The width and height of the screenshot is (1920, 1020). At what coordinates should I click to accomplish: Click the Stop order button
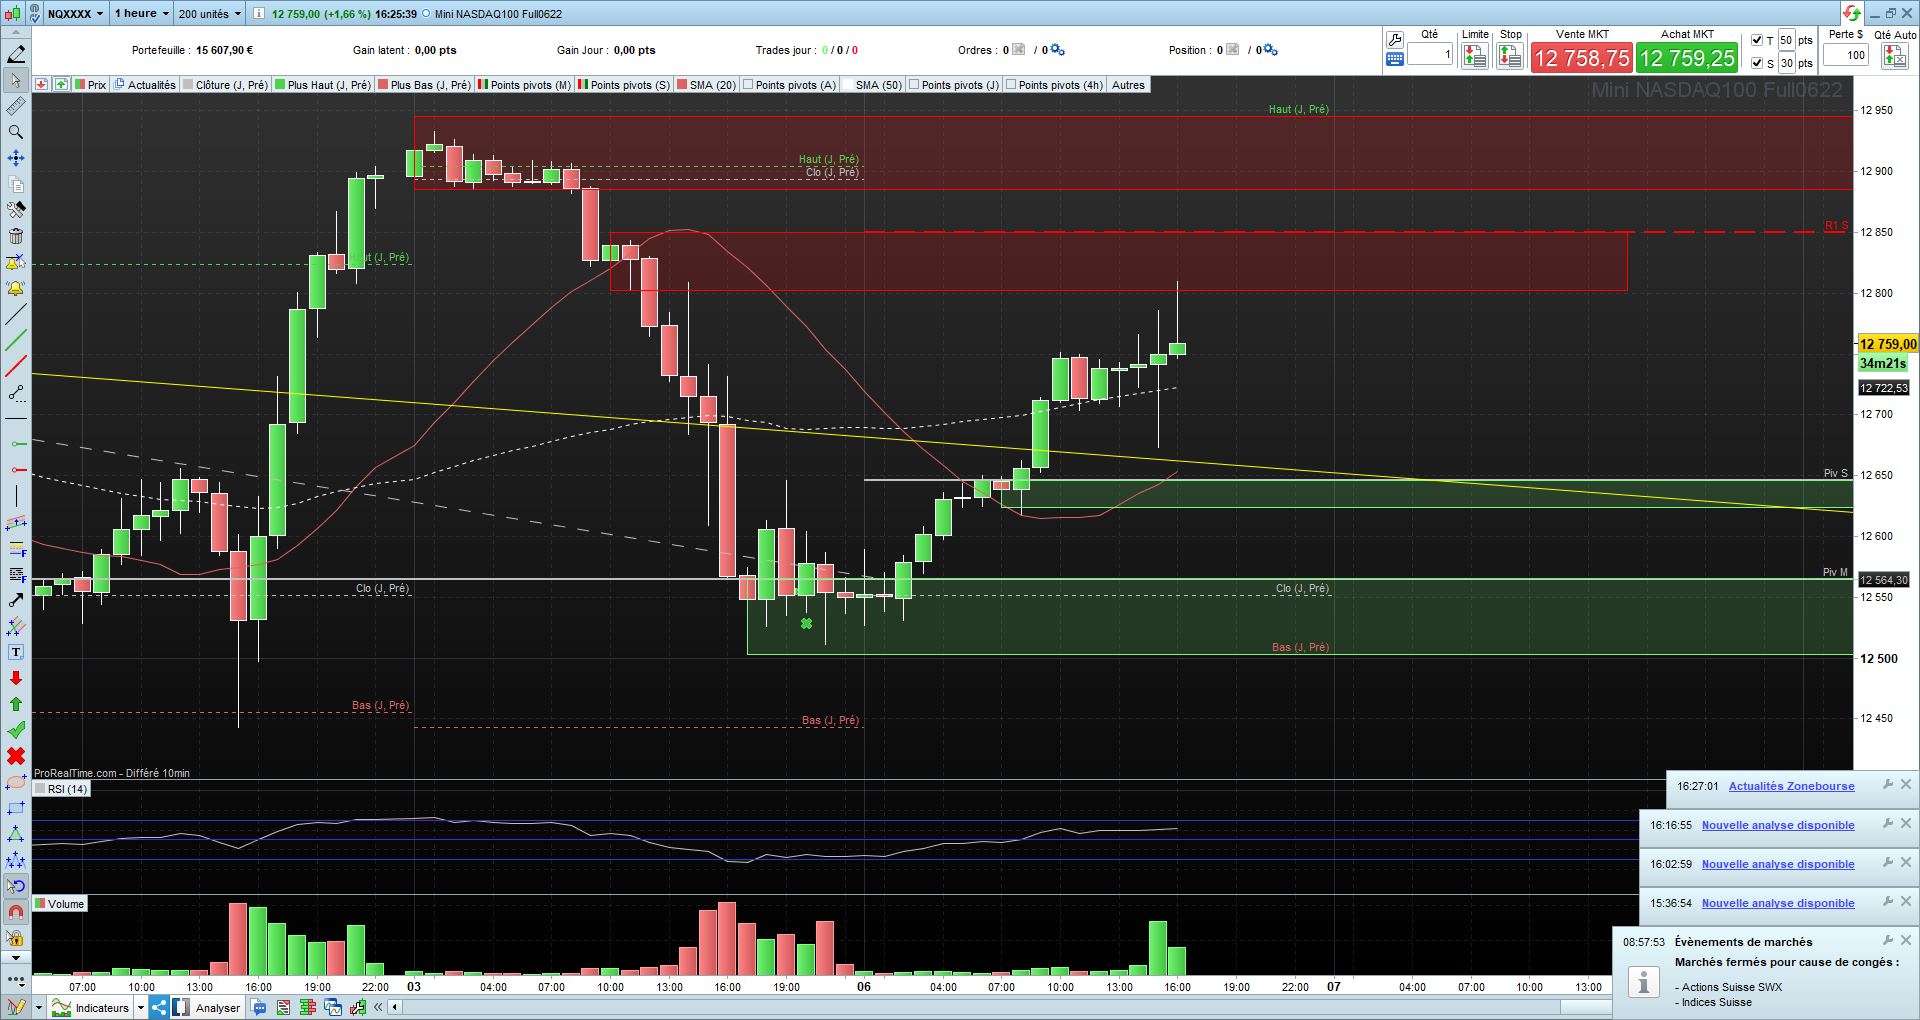1510,58
